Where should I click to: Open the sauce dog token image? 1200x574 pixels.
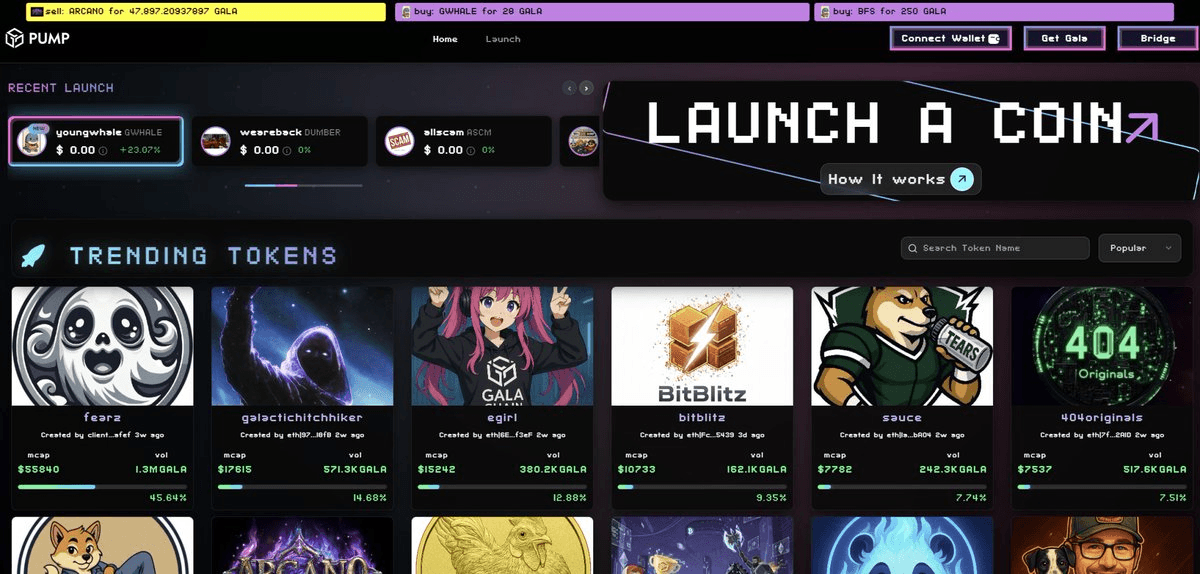902,346
